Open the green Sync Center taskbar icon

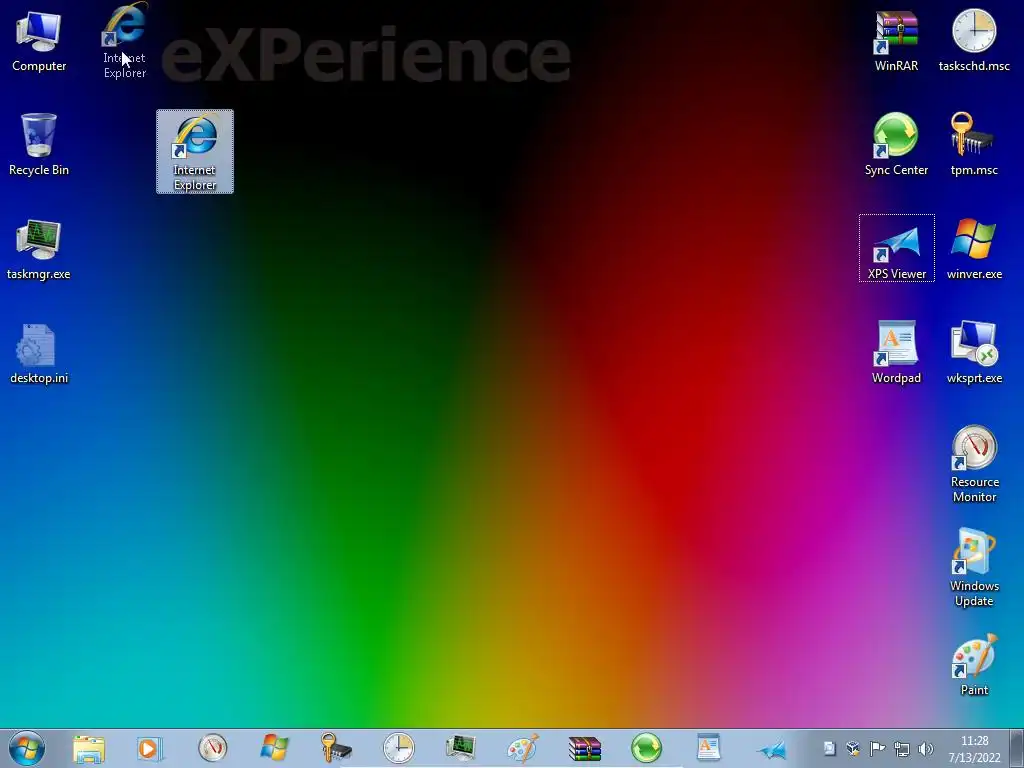pyautogui.click(x=647, y=748)
